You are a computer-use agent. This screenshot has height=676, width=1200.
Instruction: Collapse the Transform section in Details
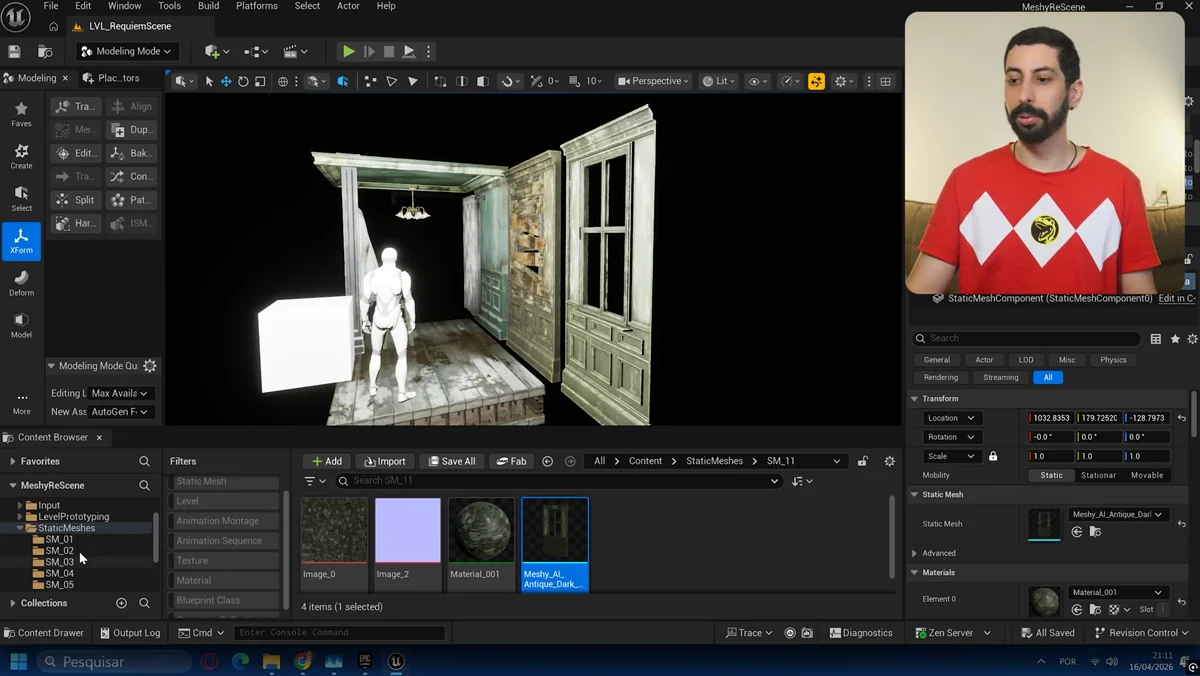913,398
